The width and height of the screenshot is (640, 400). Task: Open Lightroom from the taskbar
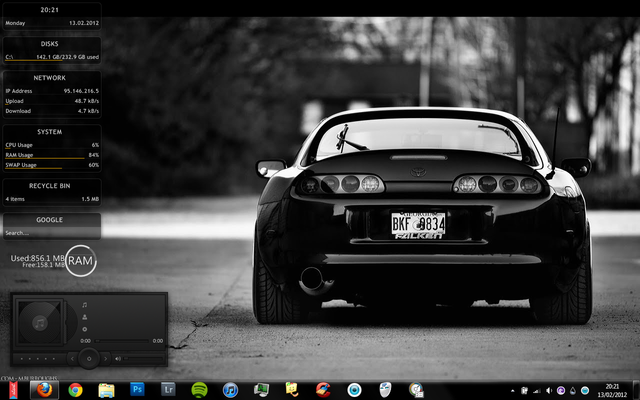[168, 389]
